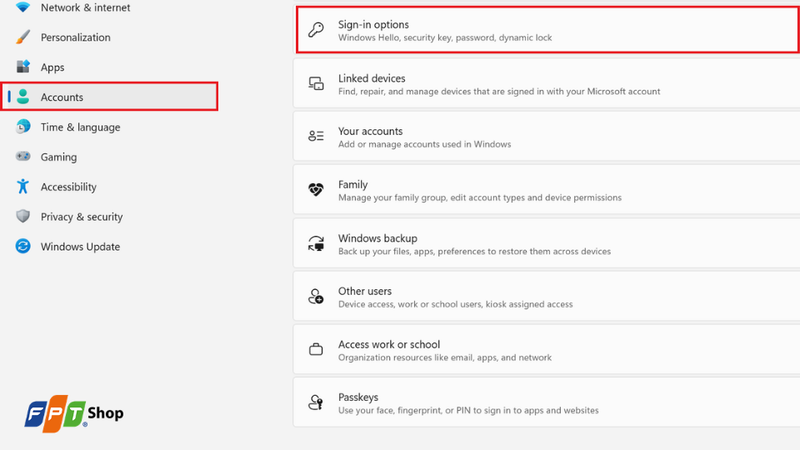The height and width of the screenshot is (450, 800).
Task: Click the briefcase icon for Access work or school
Action: 316,349
